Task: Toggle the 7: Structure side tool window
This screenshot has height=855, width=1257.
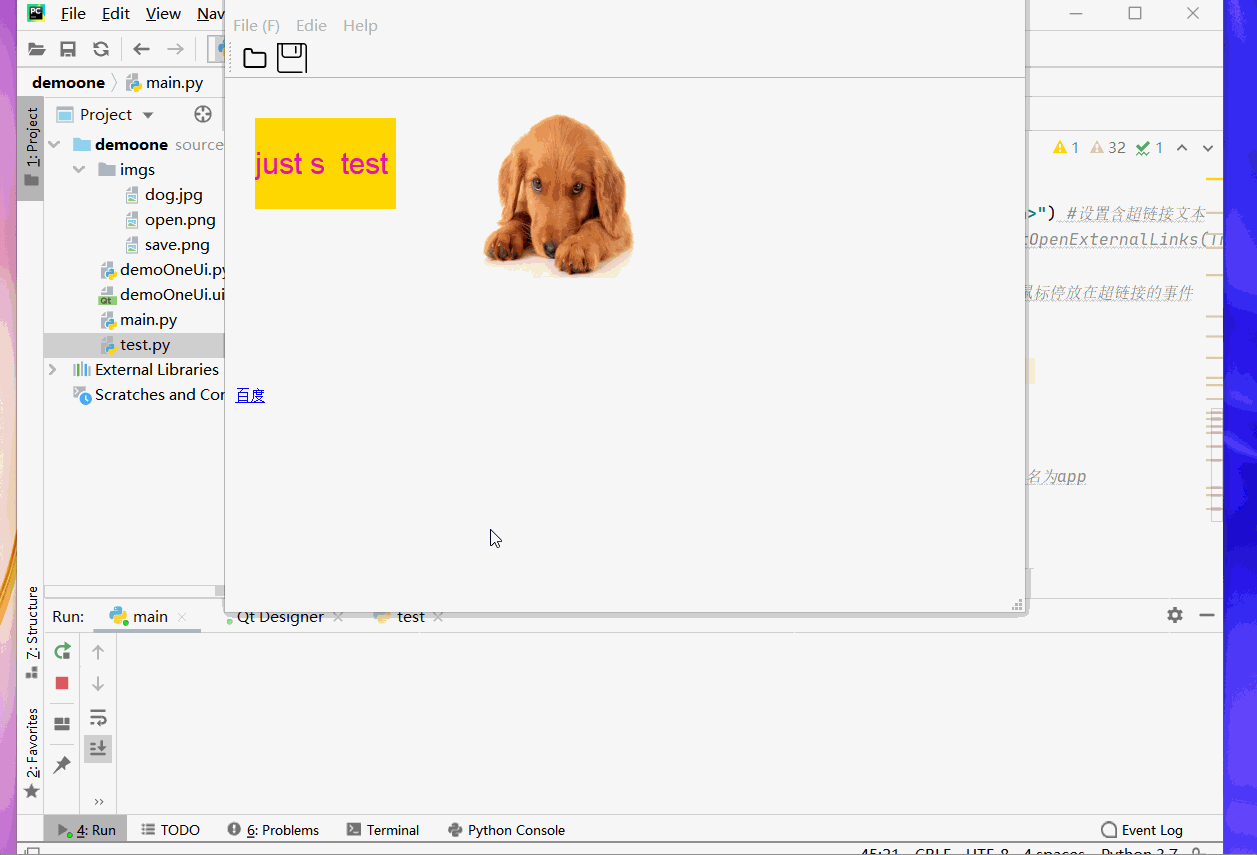Action: tap(31, 633)
